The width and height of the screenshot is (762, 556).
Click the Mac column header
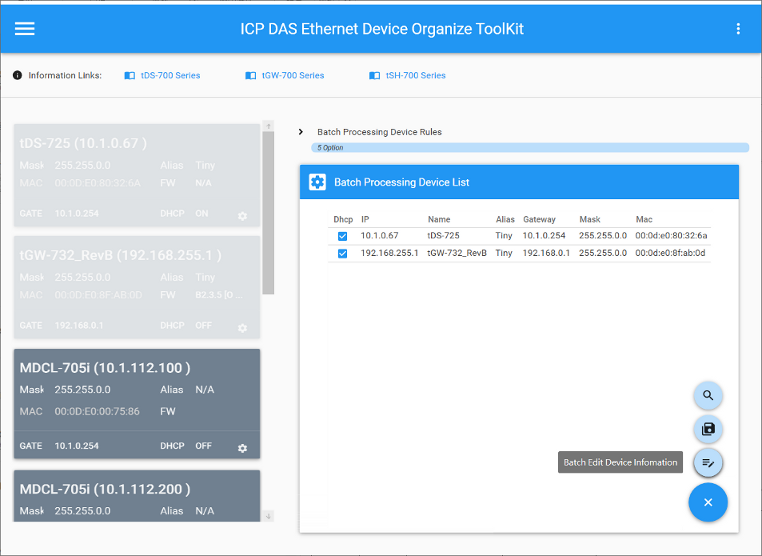pyautogui.click(x=644, y=219)
